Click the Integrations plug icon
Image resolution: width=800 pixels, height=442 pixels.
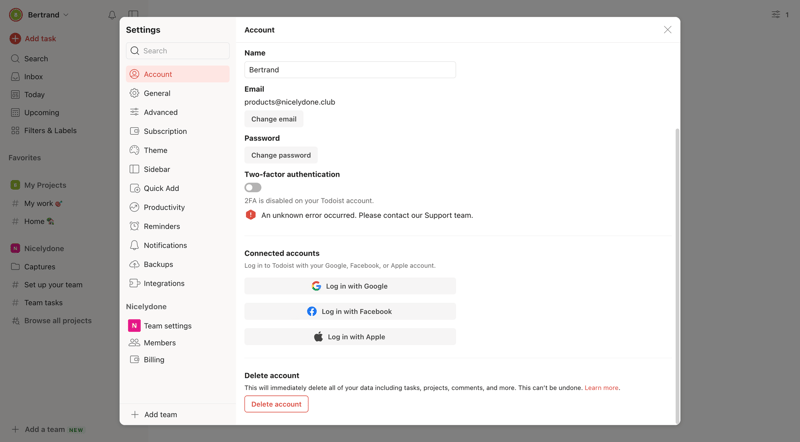[134, 283]
